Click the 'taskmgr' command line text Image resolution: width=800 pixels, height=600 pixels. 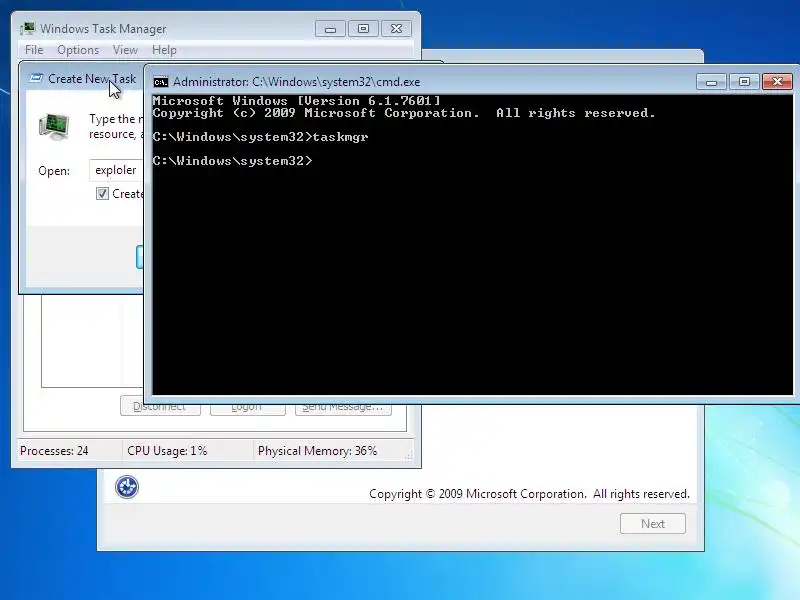coord(340,137)
